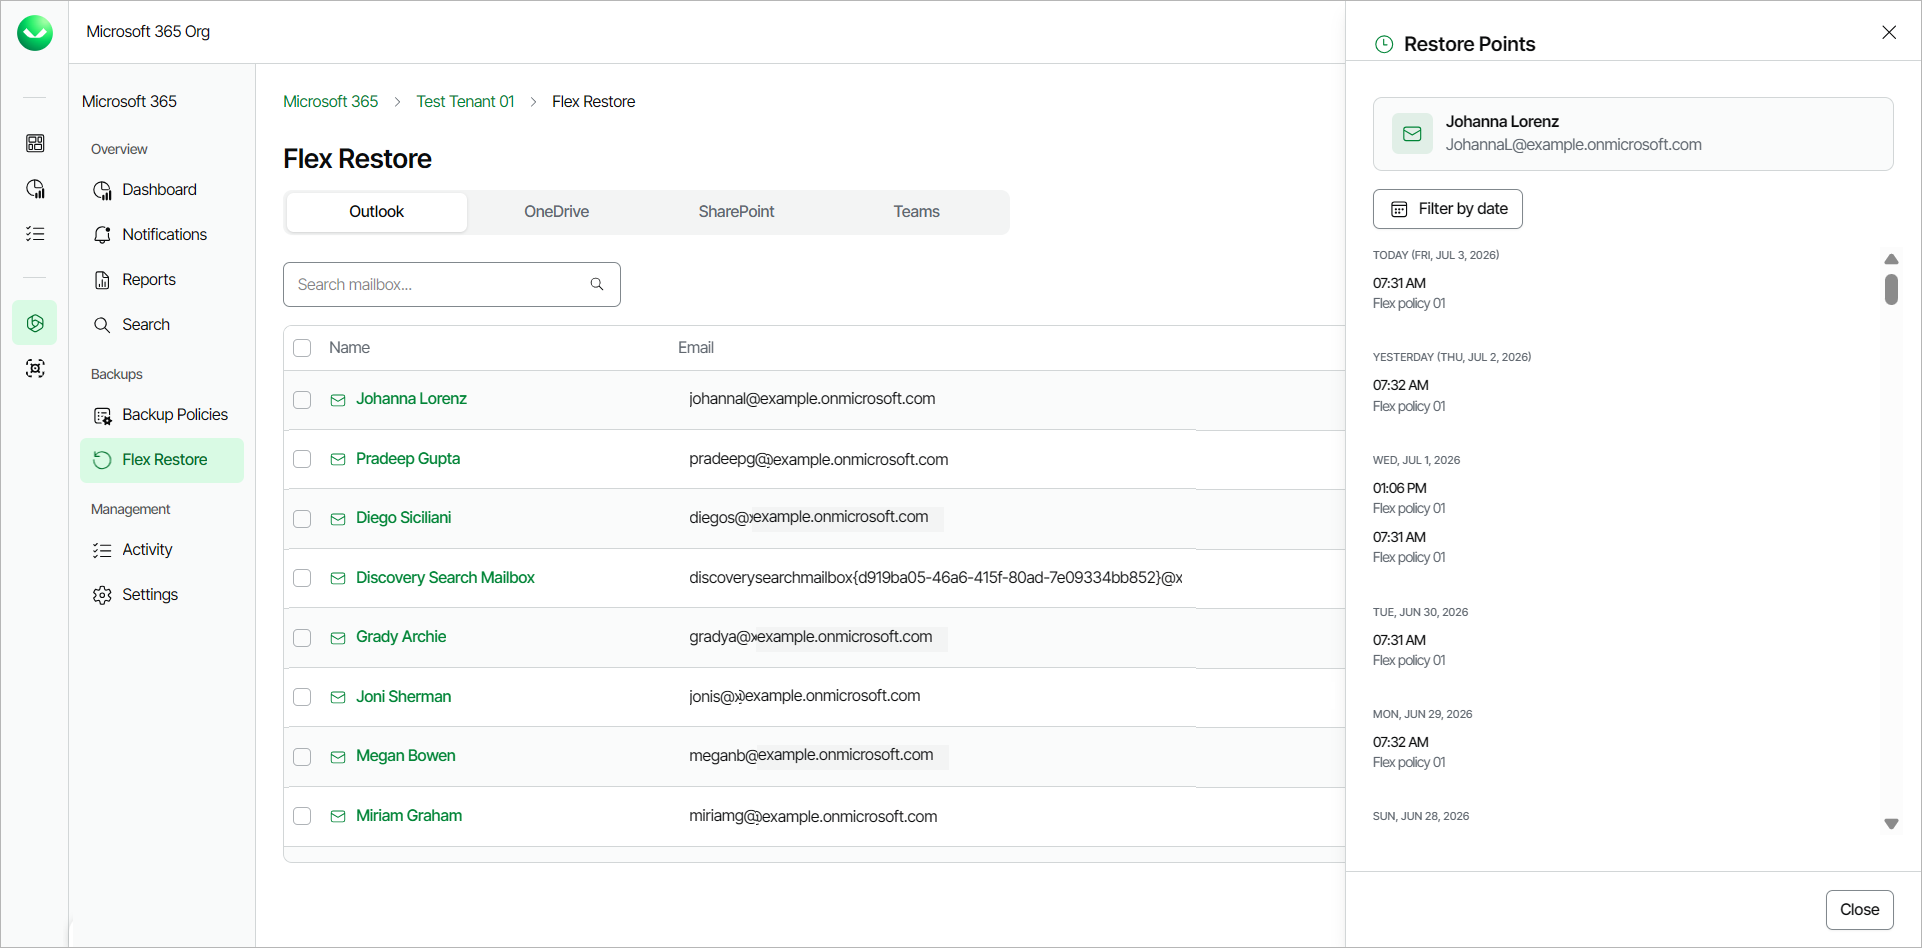Check the Diego Siciliani row checkbox
The height and width of the screenshot is (948, 1922).
pos(302,519)
